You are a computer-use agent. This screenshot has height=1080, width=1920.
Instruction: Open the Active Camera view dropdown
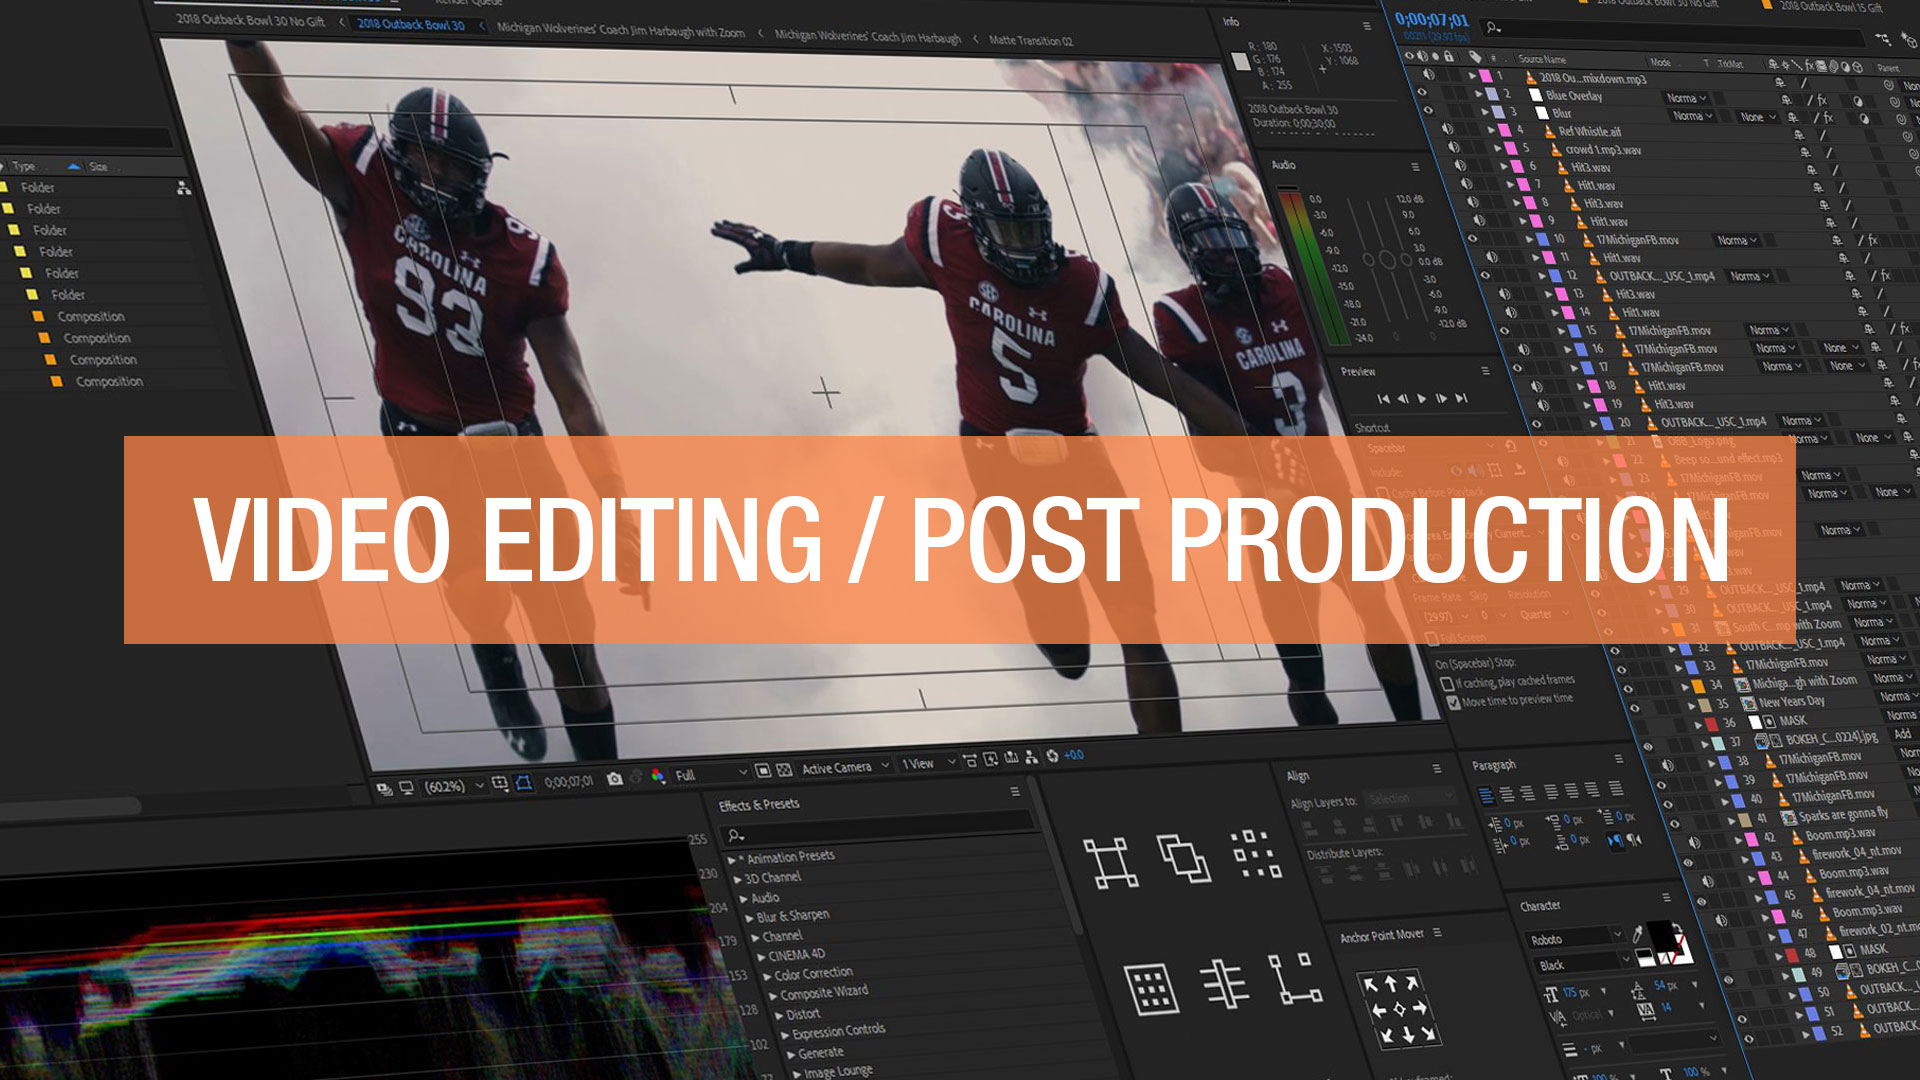point(845,768)
